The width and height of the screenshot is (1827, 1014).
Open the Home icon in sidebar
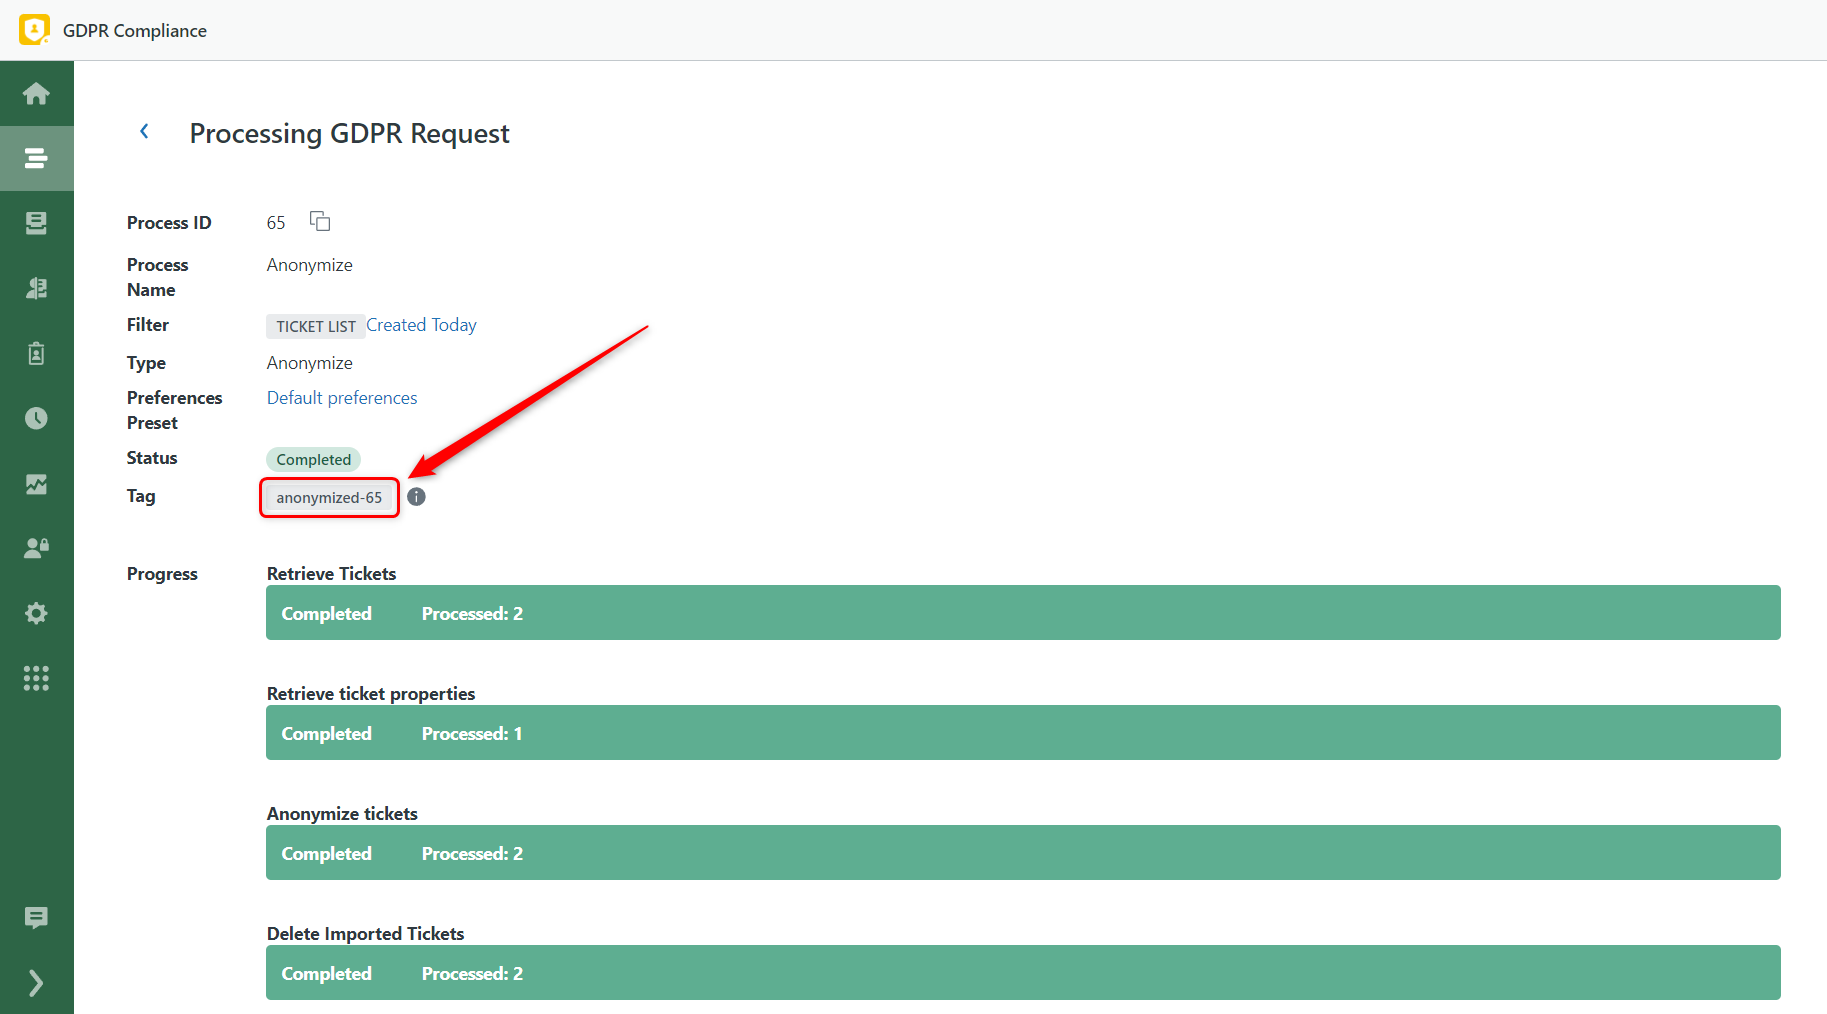[x=36, y=93]
